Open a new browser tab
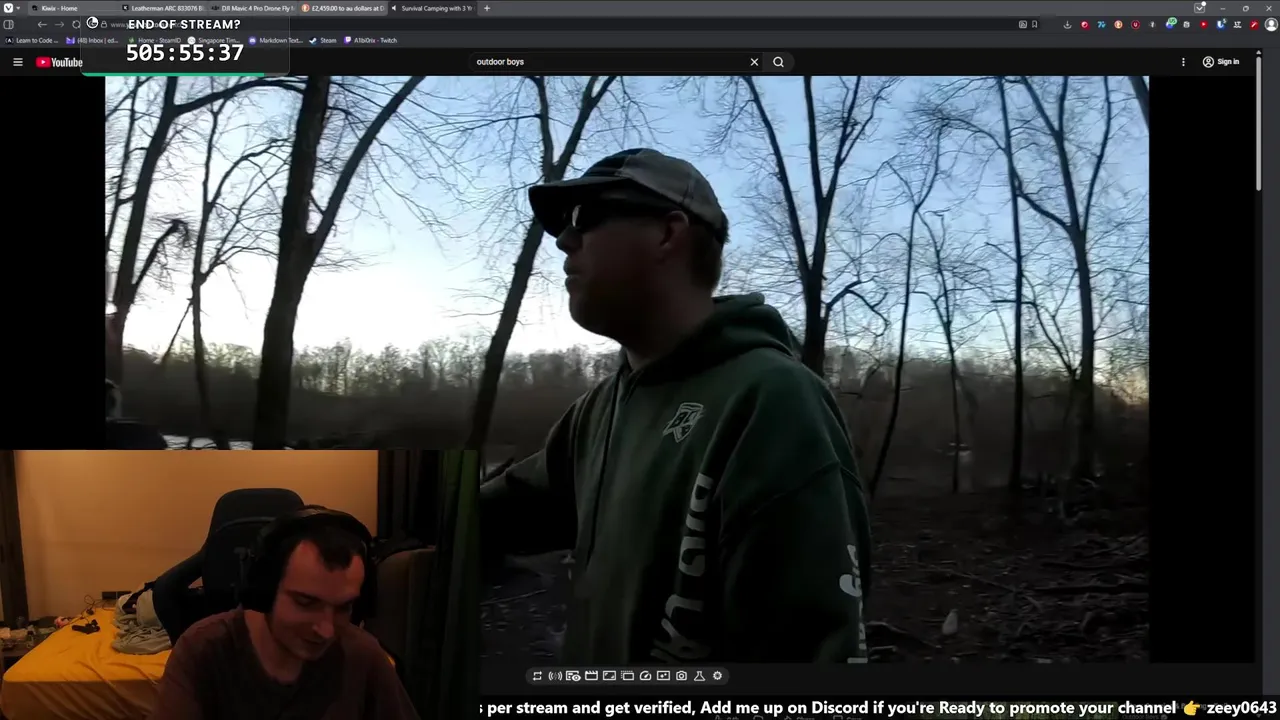 coord(487,8)
